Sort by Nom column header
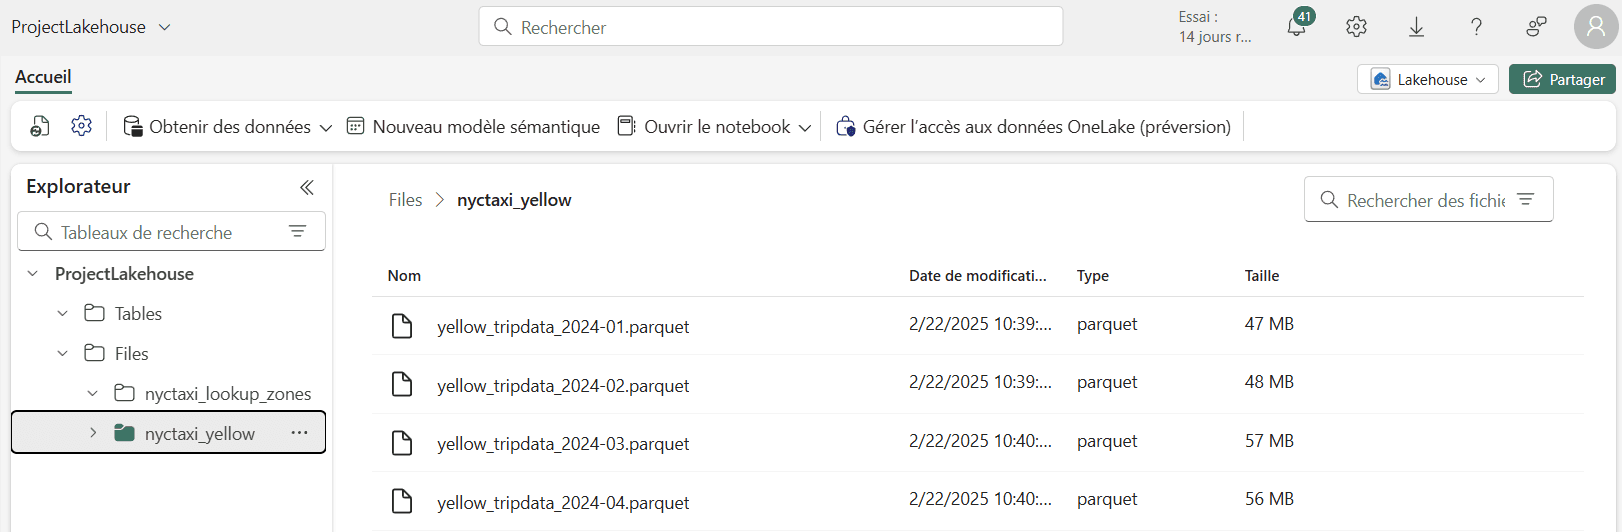Image resolution: width=1622 pixels, height=532 pixels. 404,276
